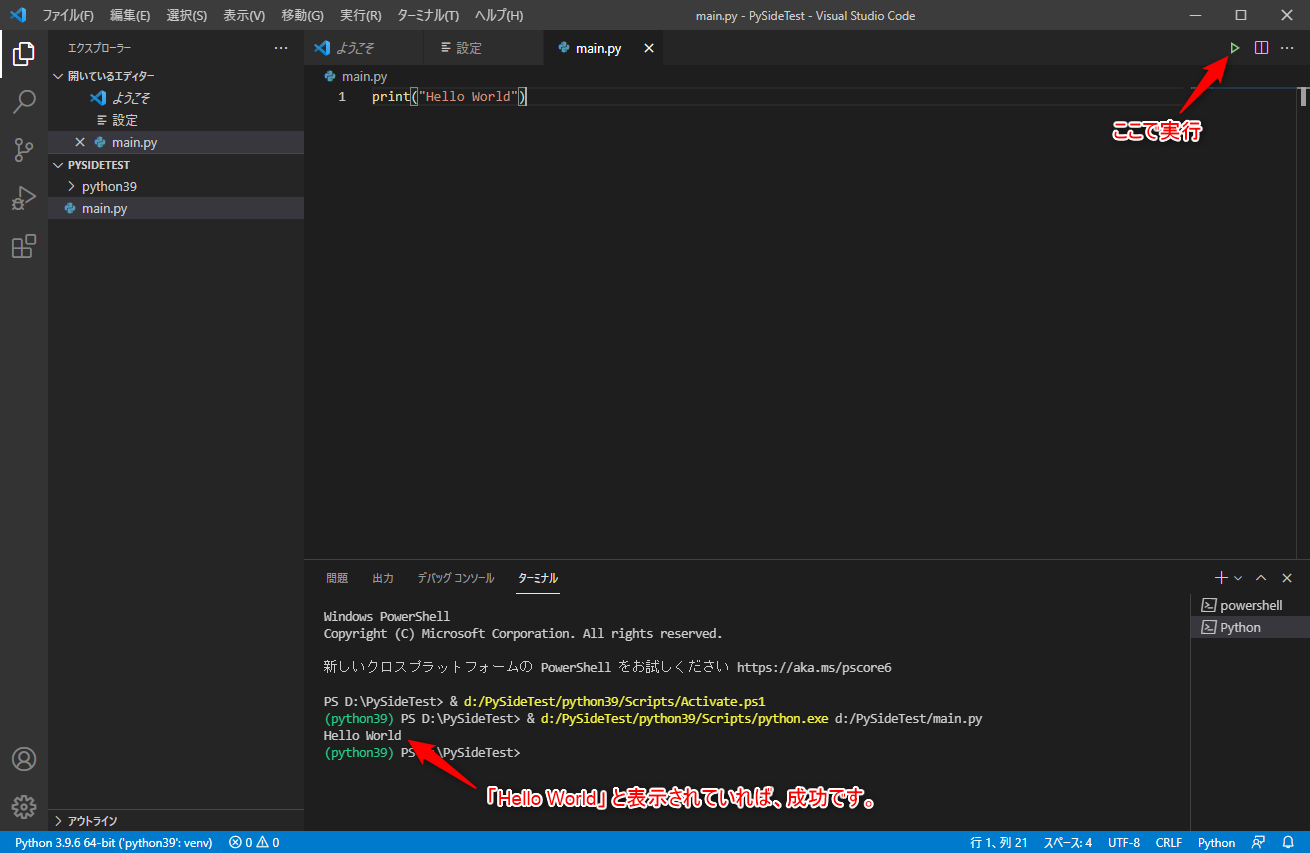The image size is (1310, 853).
Task: Open the Run and Debug view icon
Action: pyautogui.click(x=24, y=198)
